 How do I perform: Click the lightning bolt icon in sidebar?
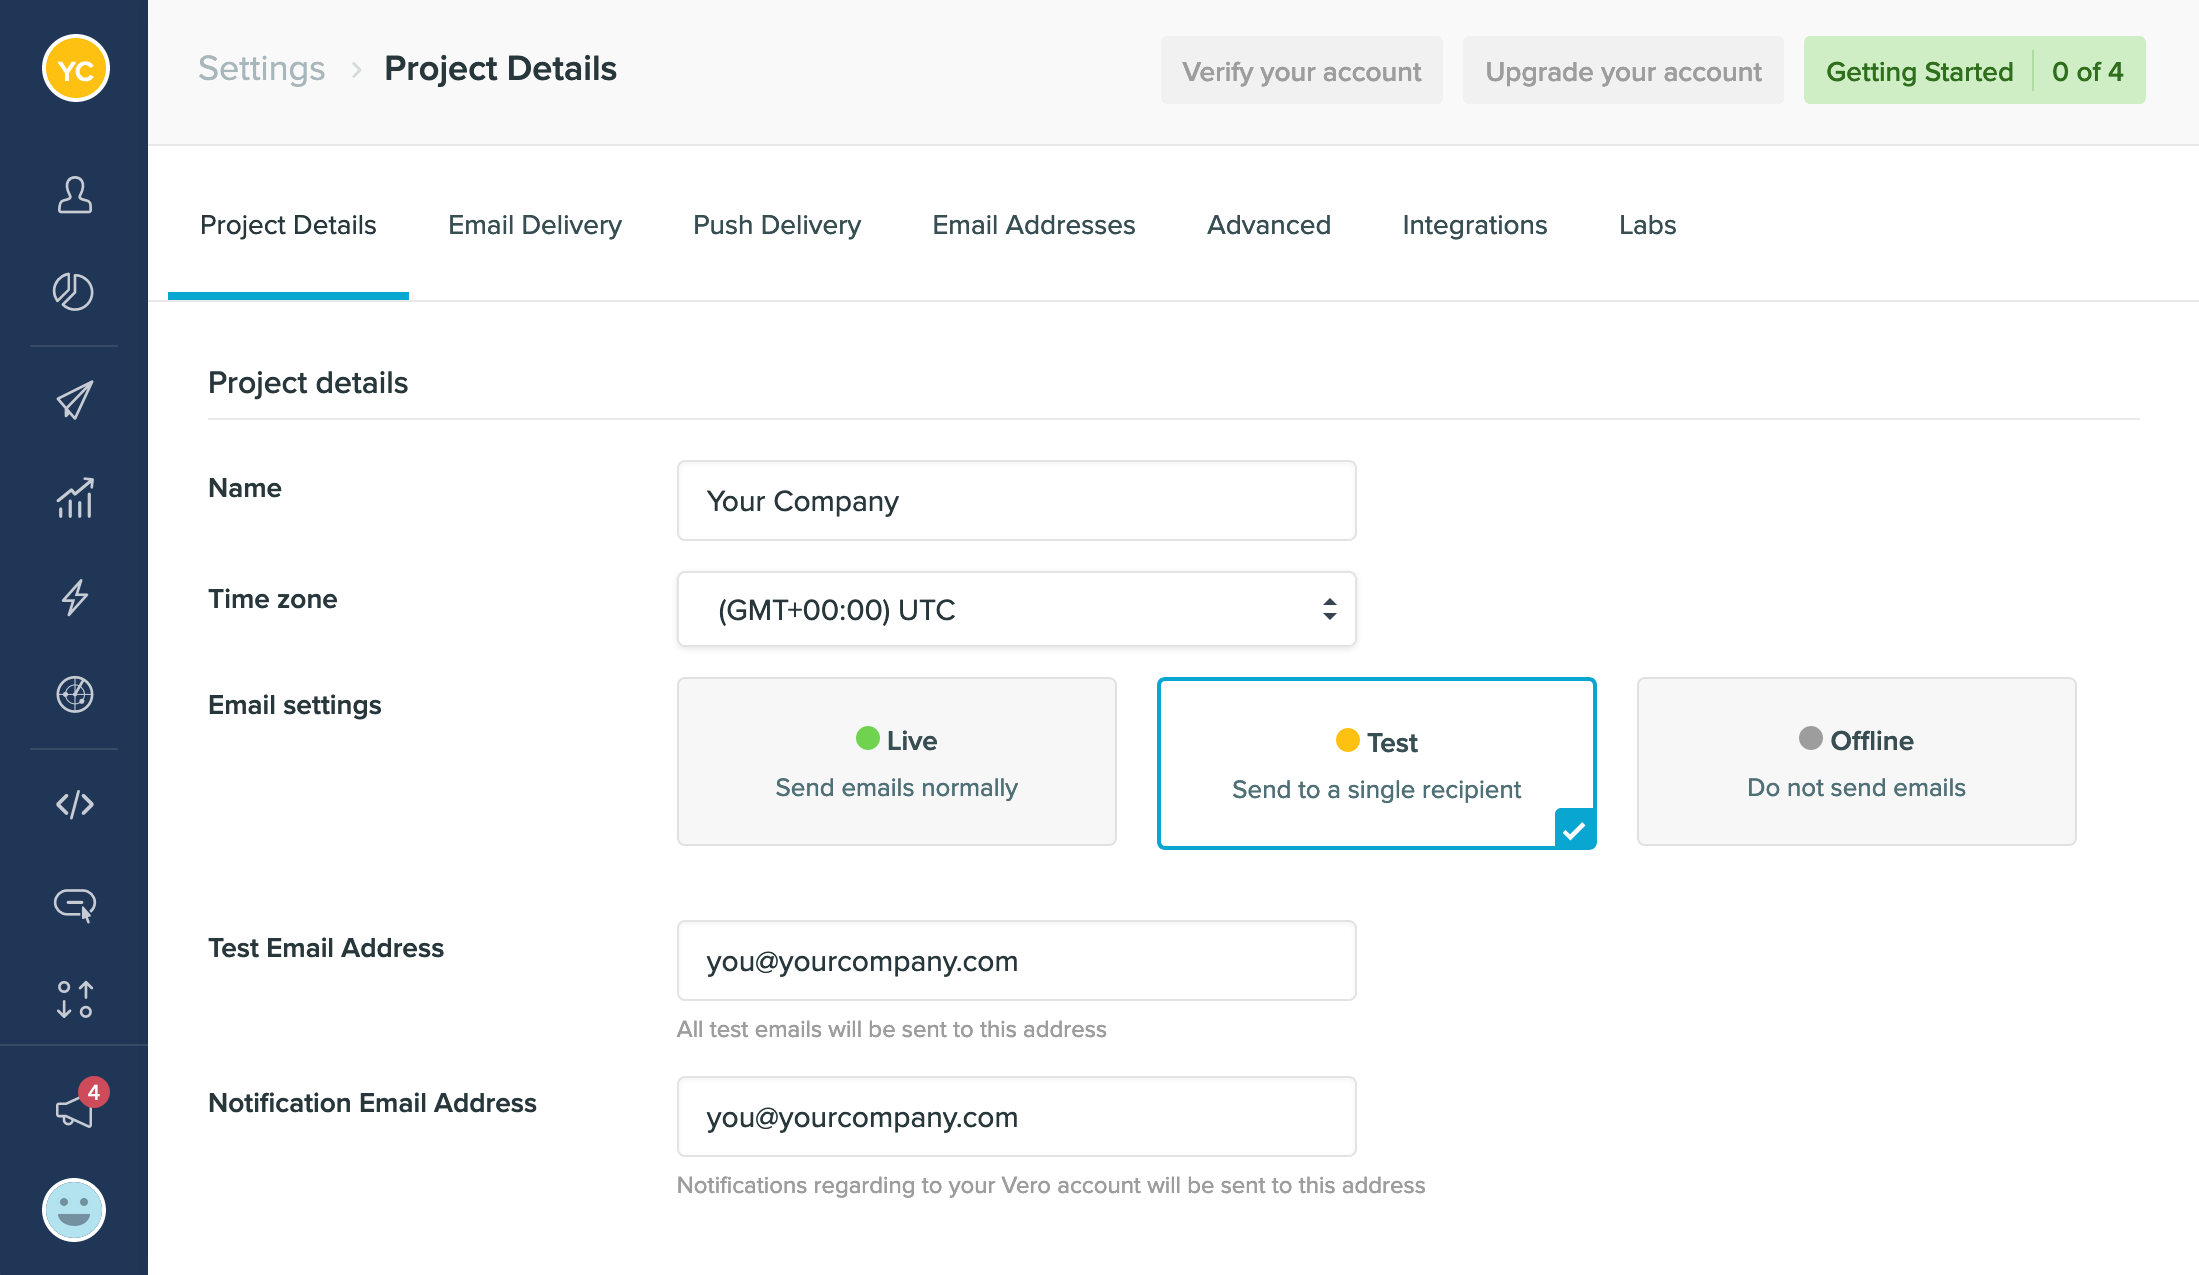(74, 597)
